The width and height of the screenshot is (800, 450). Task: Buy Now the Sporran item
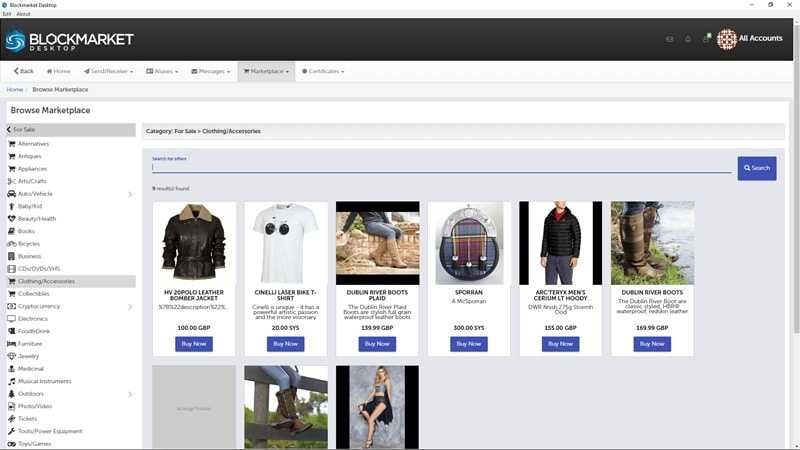pos(469,343)
